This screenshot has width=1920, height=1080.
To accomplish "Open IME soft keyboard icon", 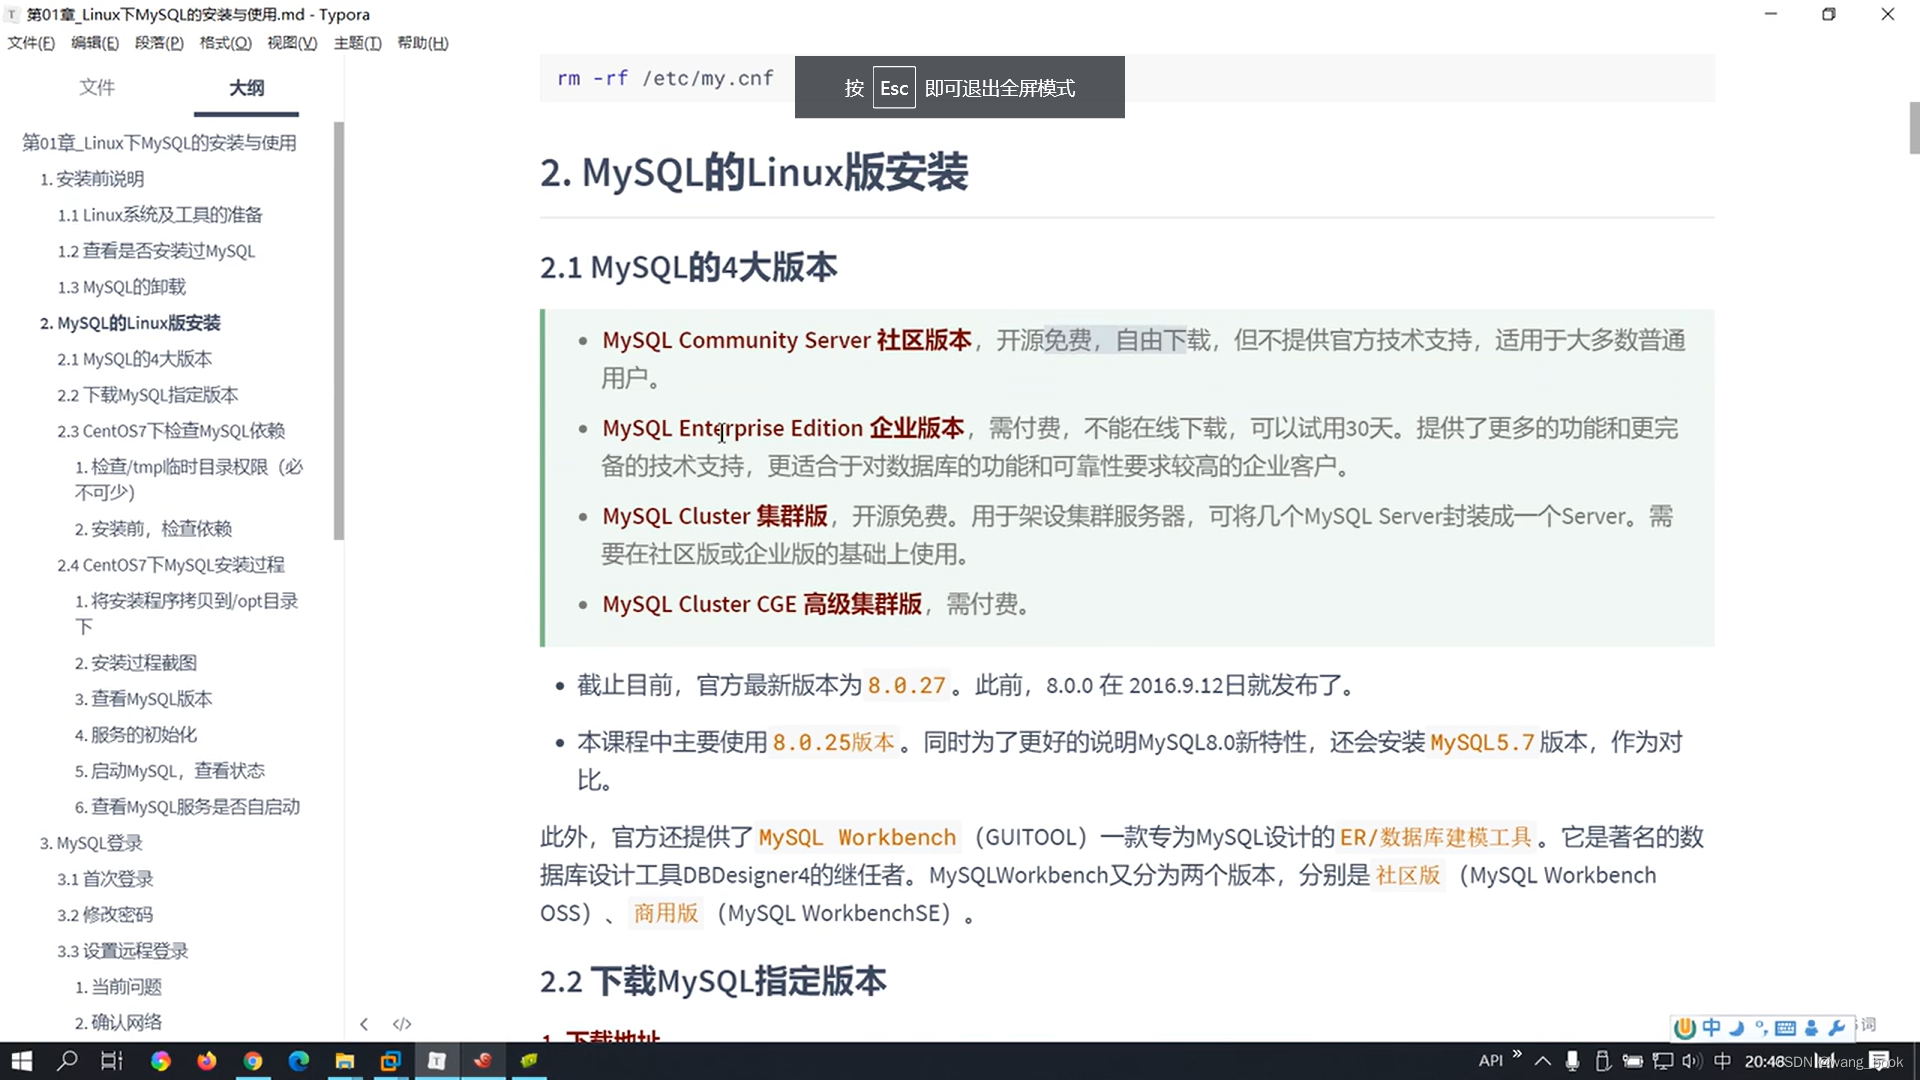I will click(1786, 1028).
